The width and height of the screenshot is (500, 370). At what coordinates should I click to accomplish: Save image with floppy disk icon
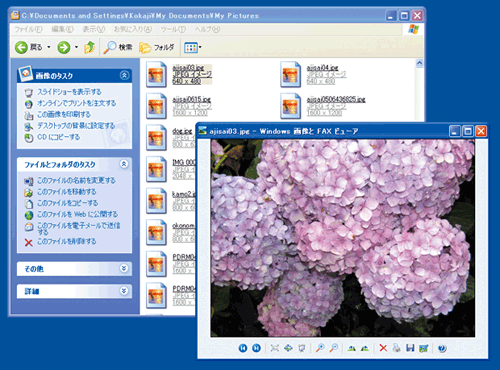click(410, 348)
